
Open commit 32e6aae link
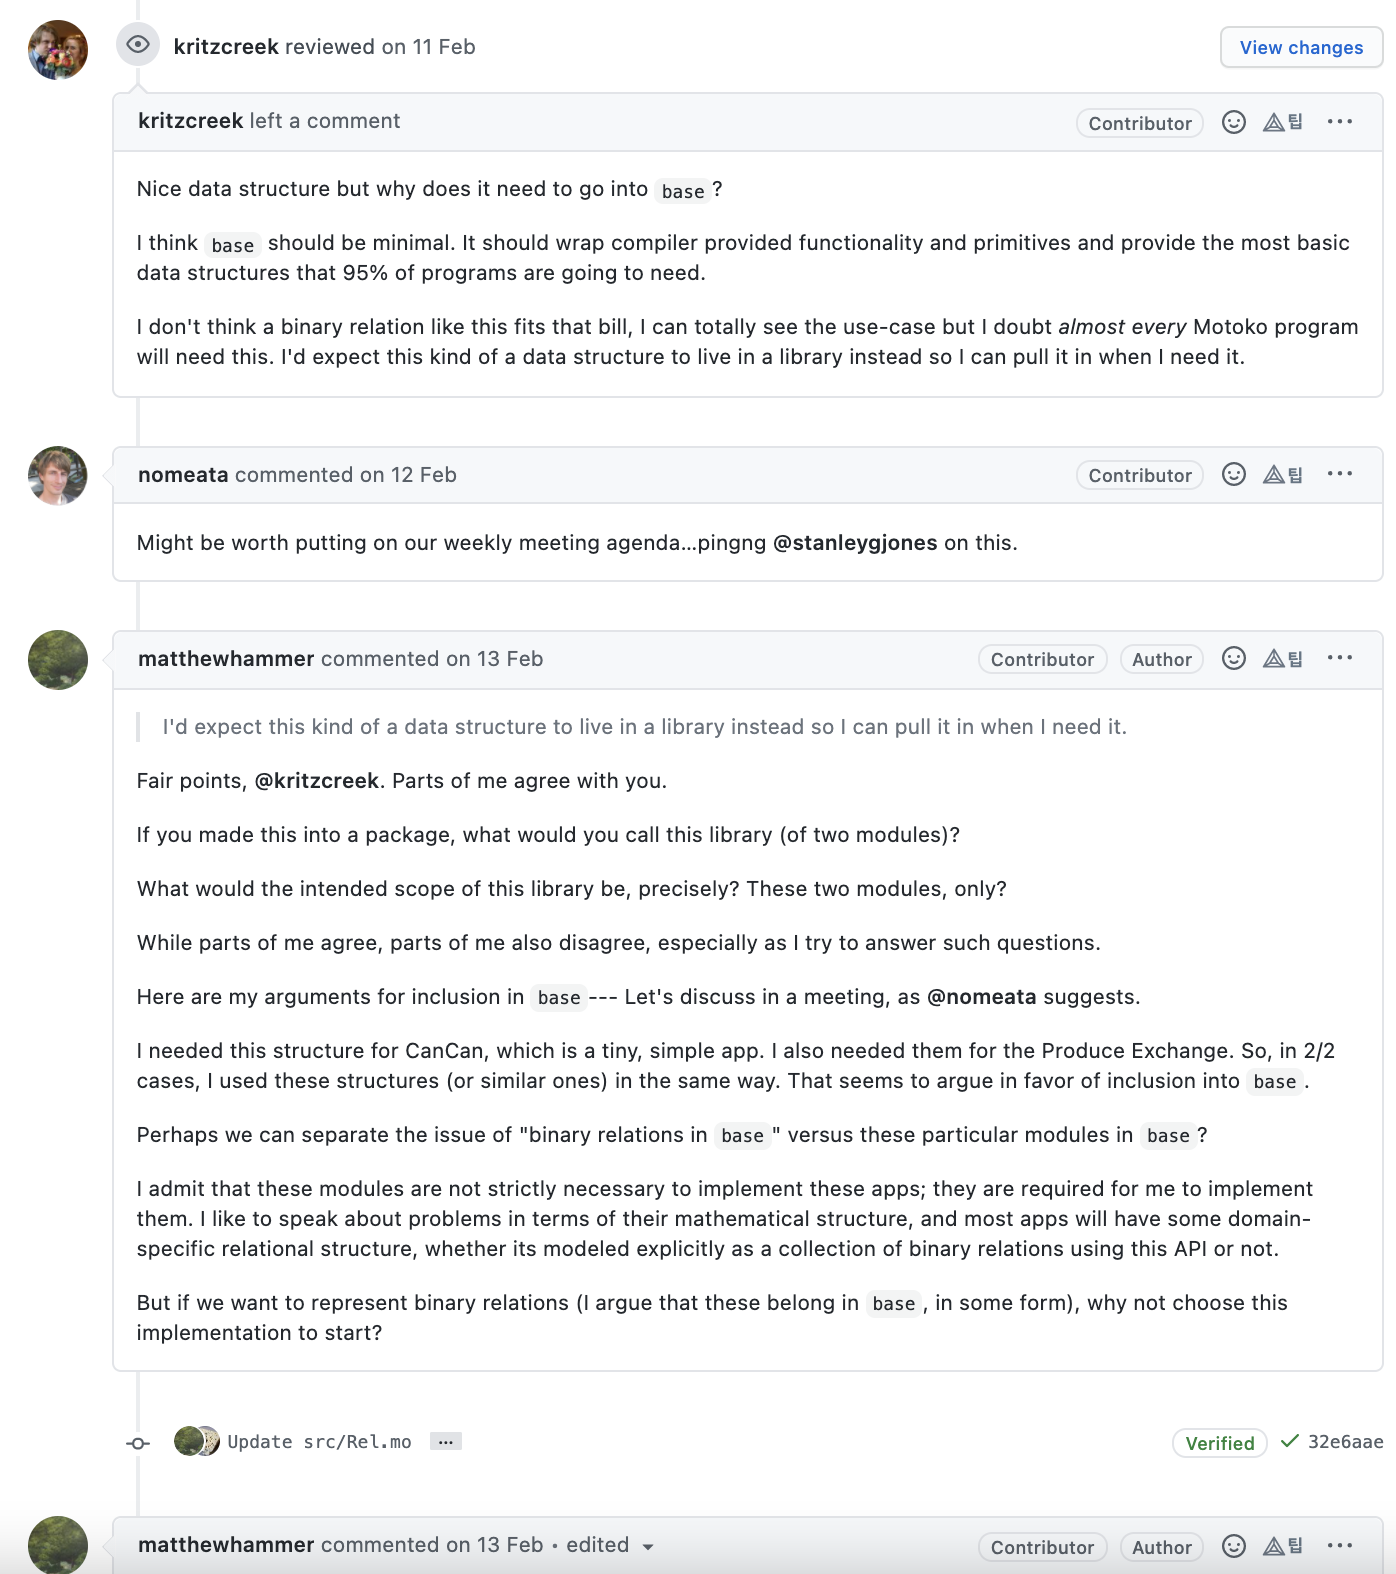coord(1345,1441)
